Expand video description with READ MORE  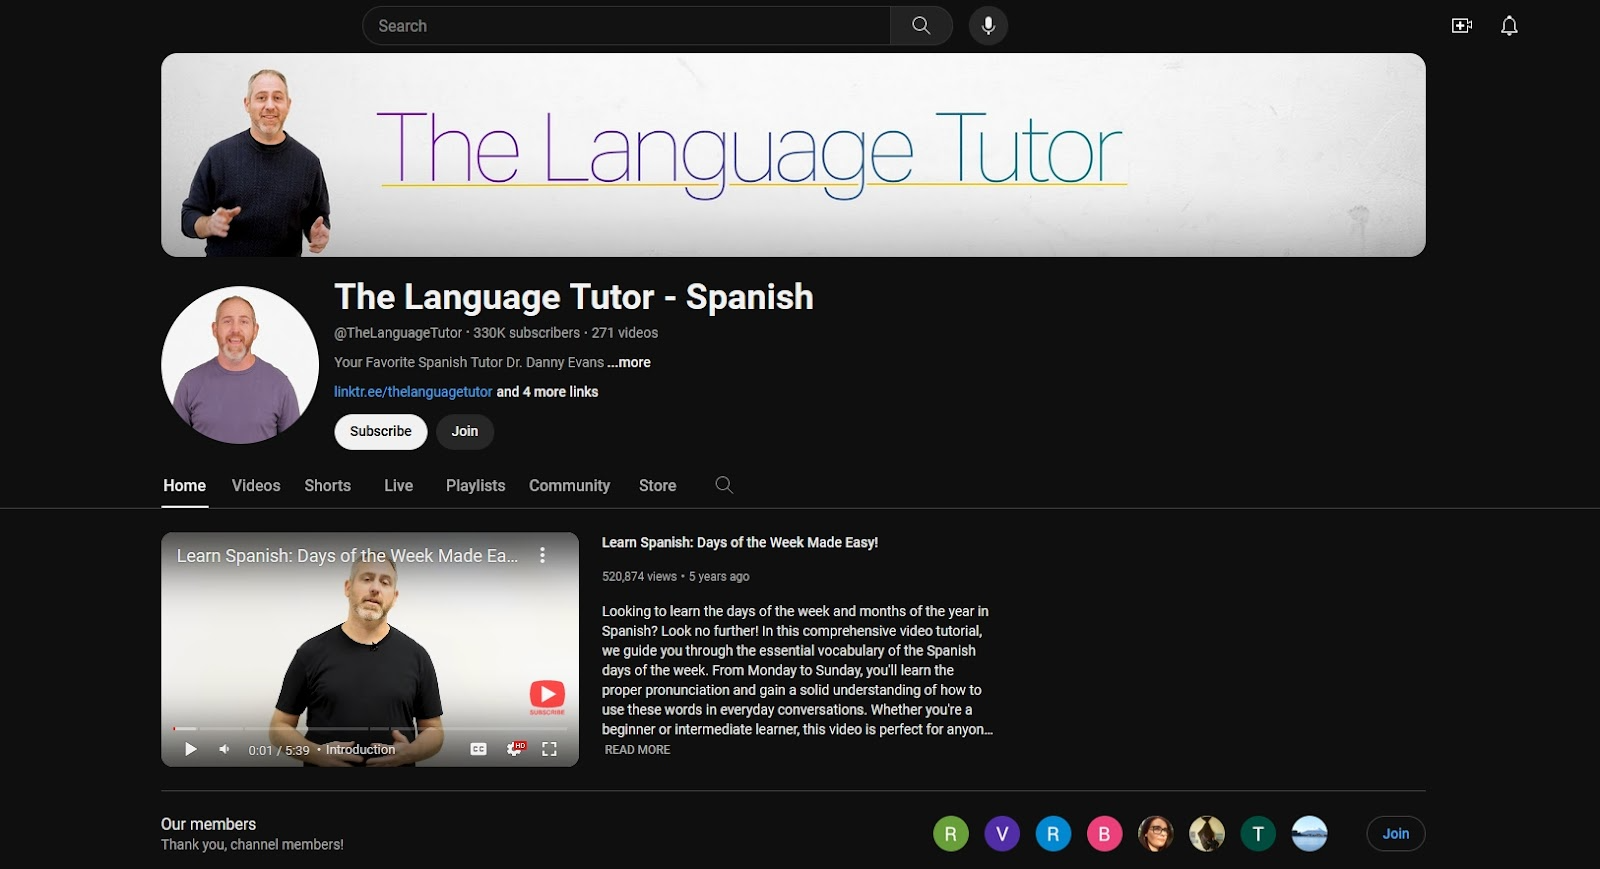637,750
